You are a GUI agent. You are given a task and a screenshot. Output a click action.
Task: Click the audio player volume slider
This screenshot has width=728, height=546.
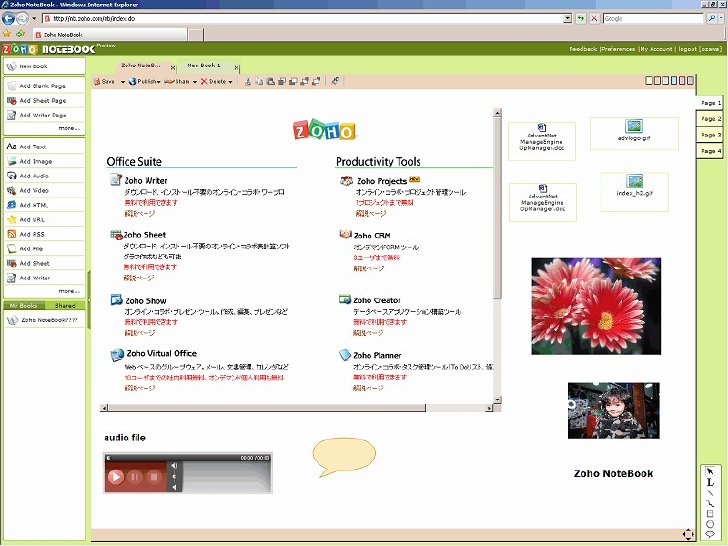click(174, 476)
